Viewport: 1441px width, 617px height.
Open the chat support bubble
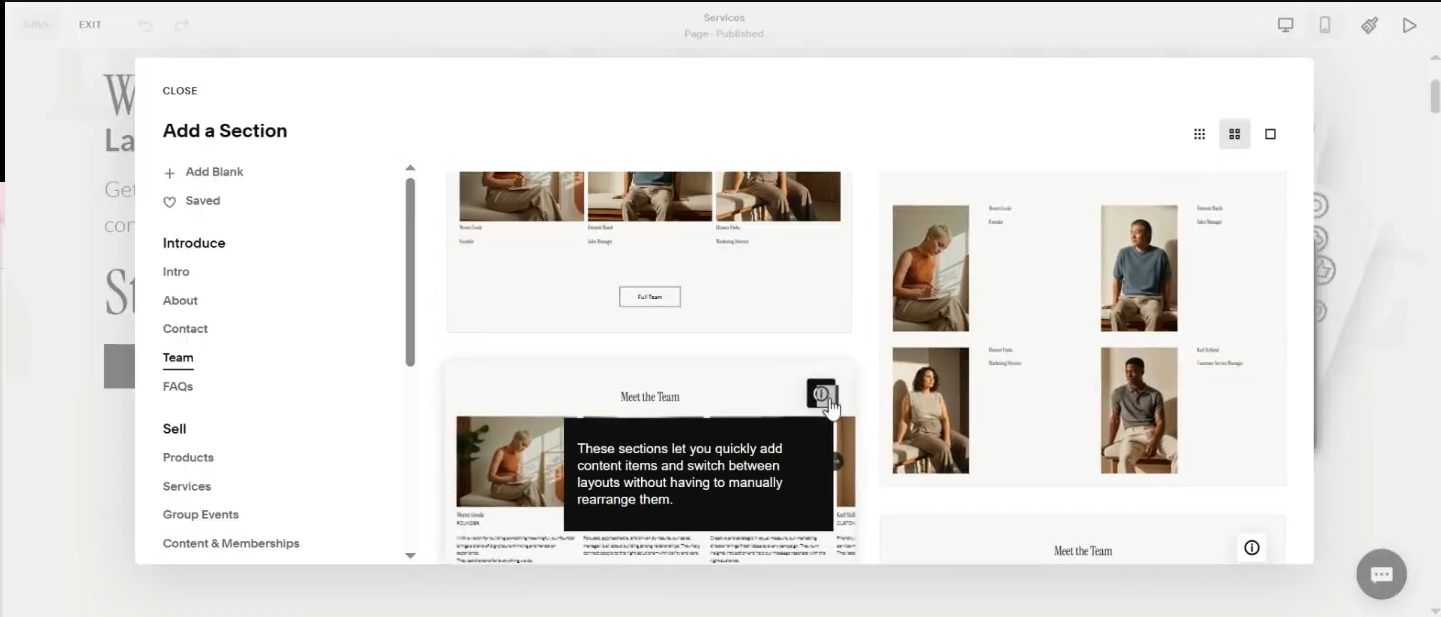point(1381,574)
